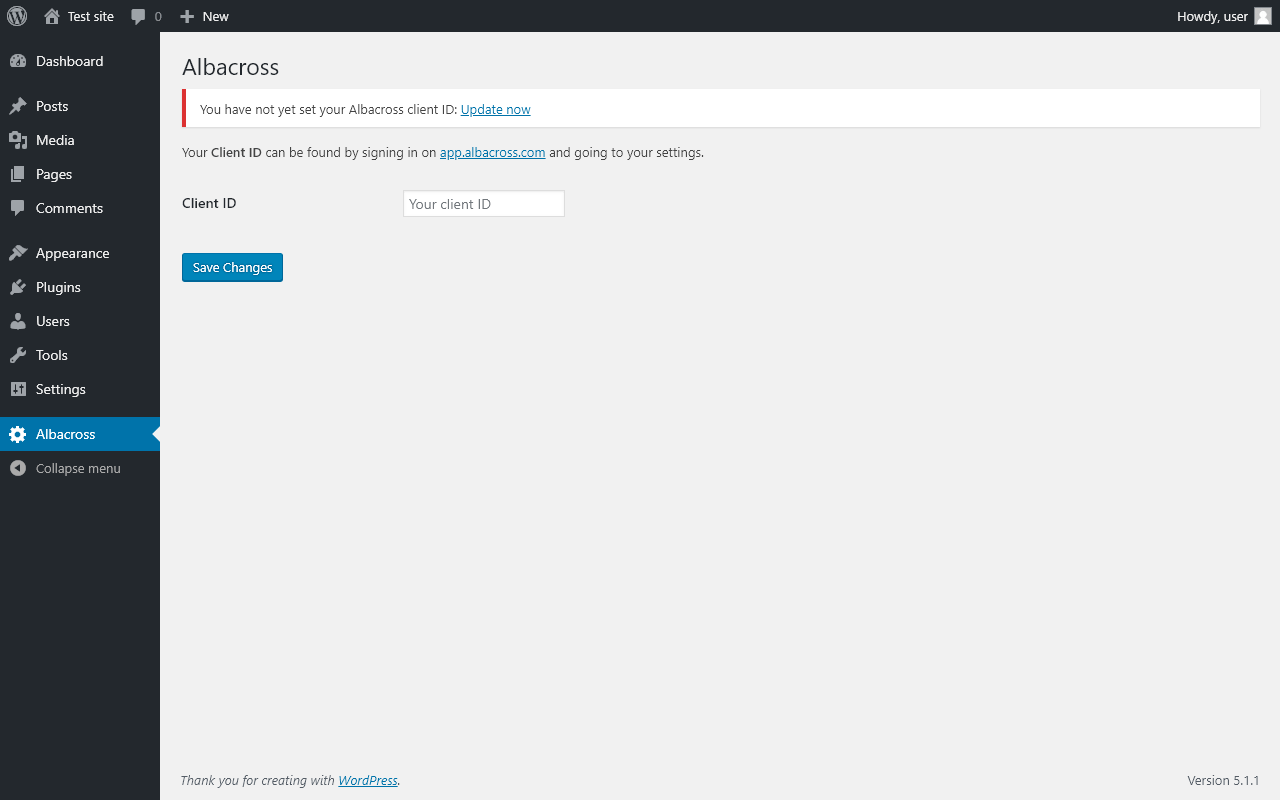This screenshot has width=1280, height=800.
Task: Click the Posts pushpin icon
Action: 18,106
